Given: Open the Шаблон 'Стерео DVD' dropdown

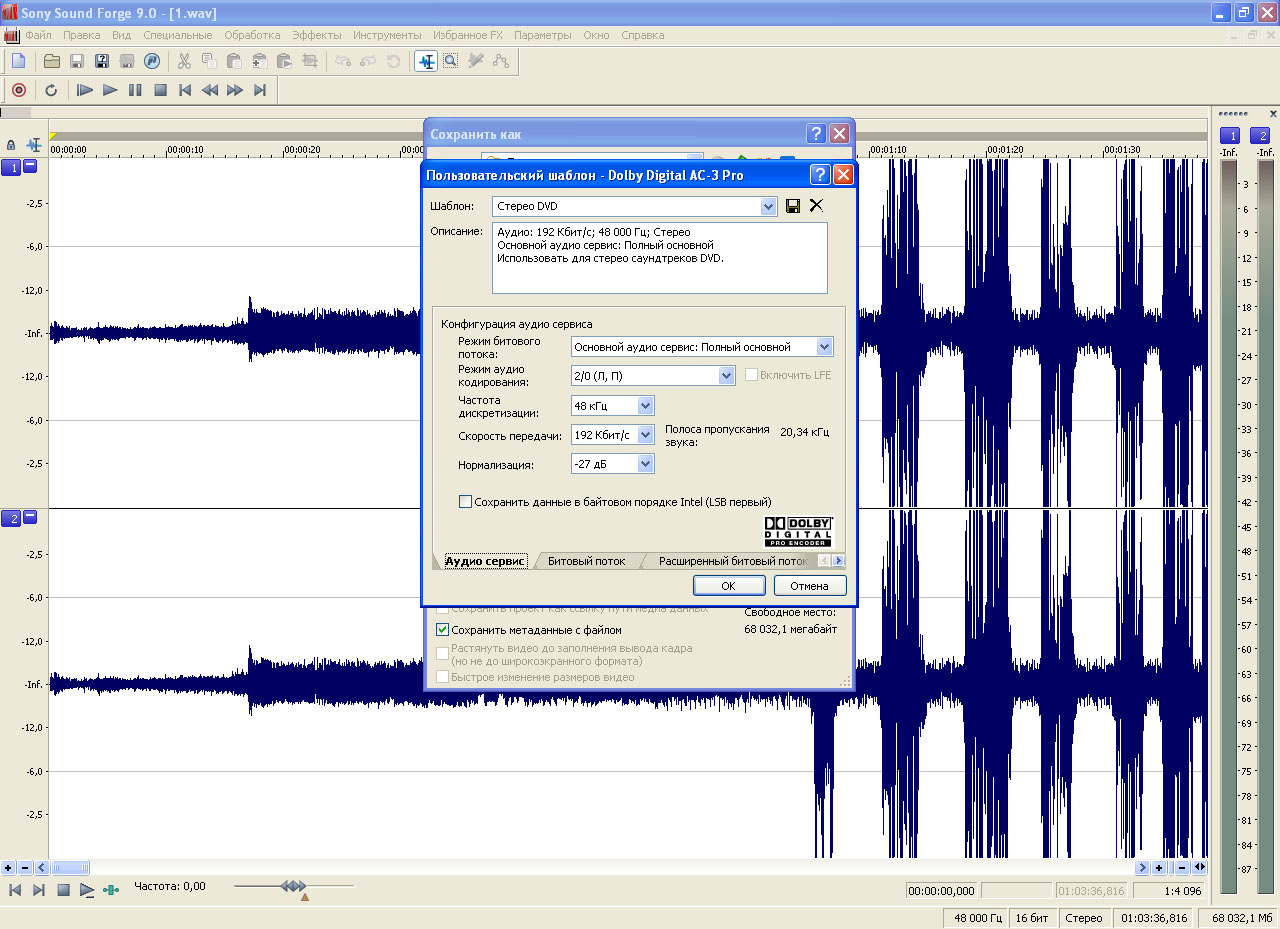Looking at the screenshot, I should click(768, 206).
